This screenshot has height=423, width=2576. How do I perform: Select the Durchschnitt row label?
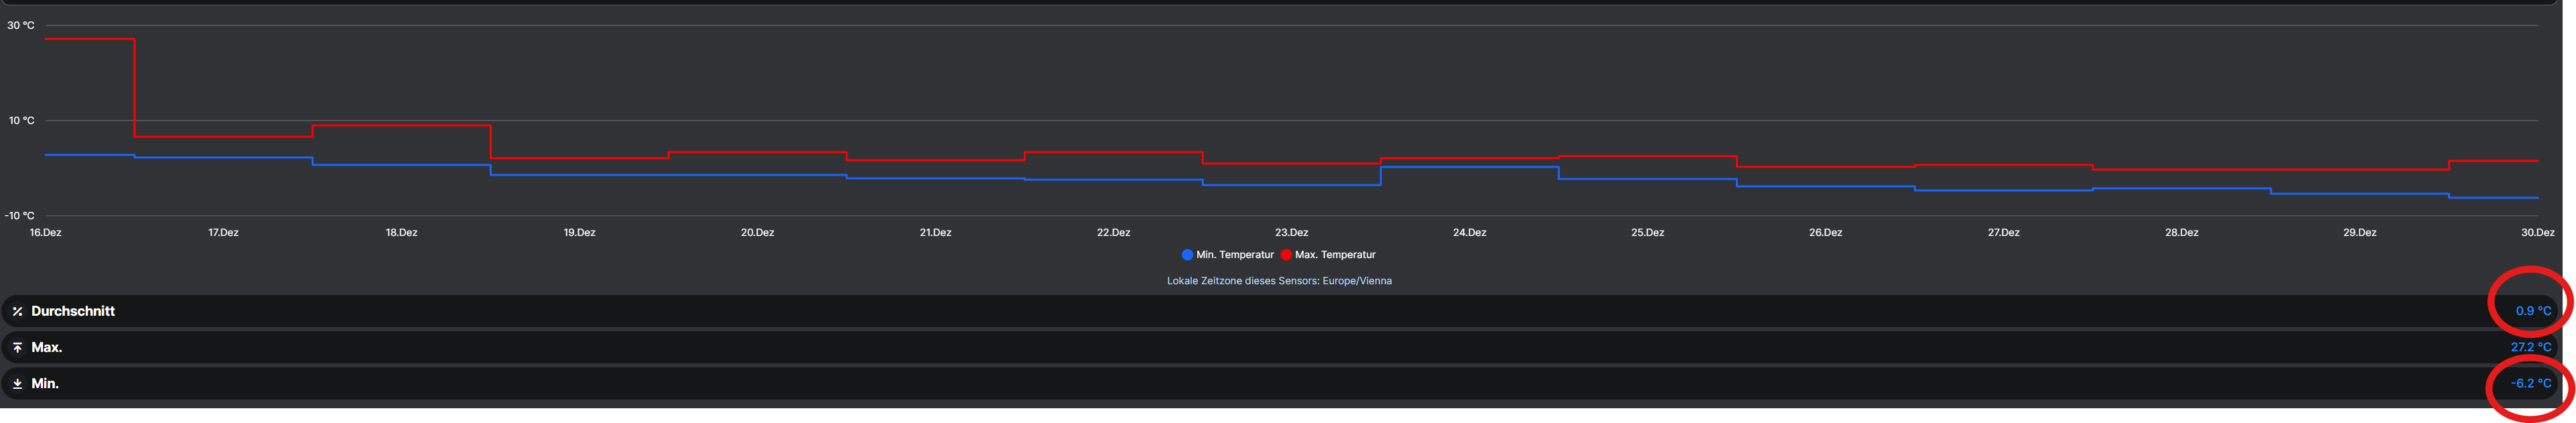pos(73,311)
